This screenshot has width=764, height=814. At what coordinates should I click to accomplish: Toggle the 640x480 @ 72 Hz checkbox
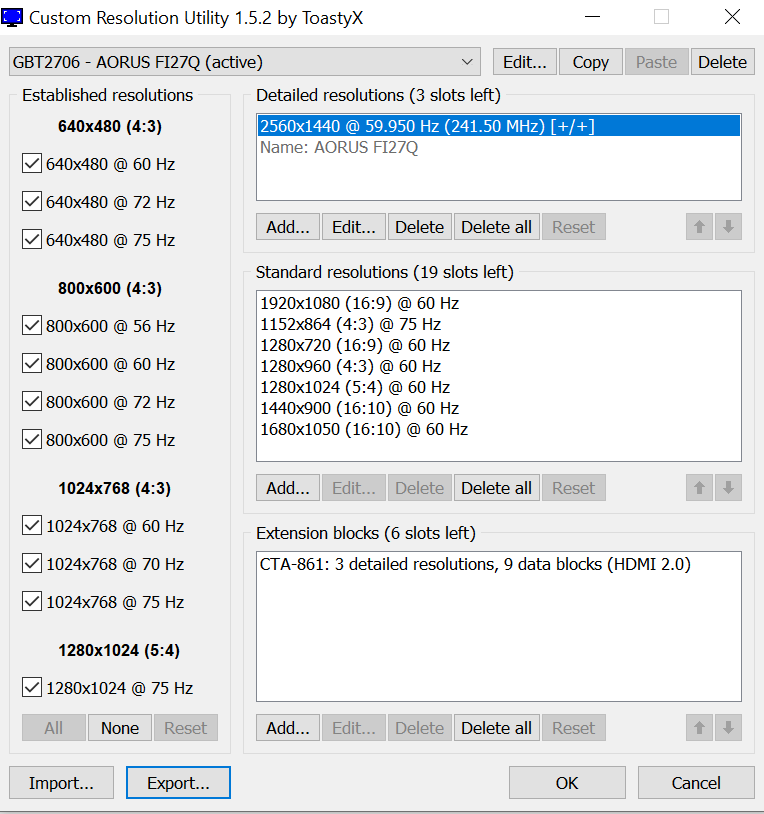pyautogui.click(x=32, y=201)
